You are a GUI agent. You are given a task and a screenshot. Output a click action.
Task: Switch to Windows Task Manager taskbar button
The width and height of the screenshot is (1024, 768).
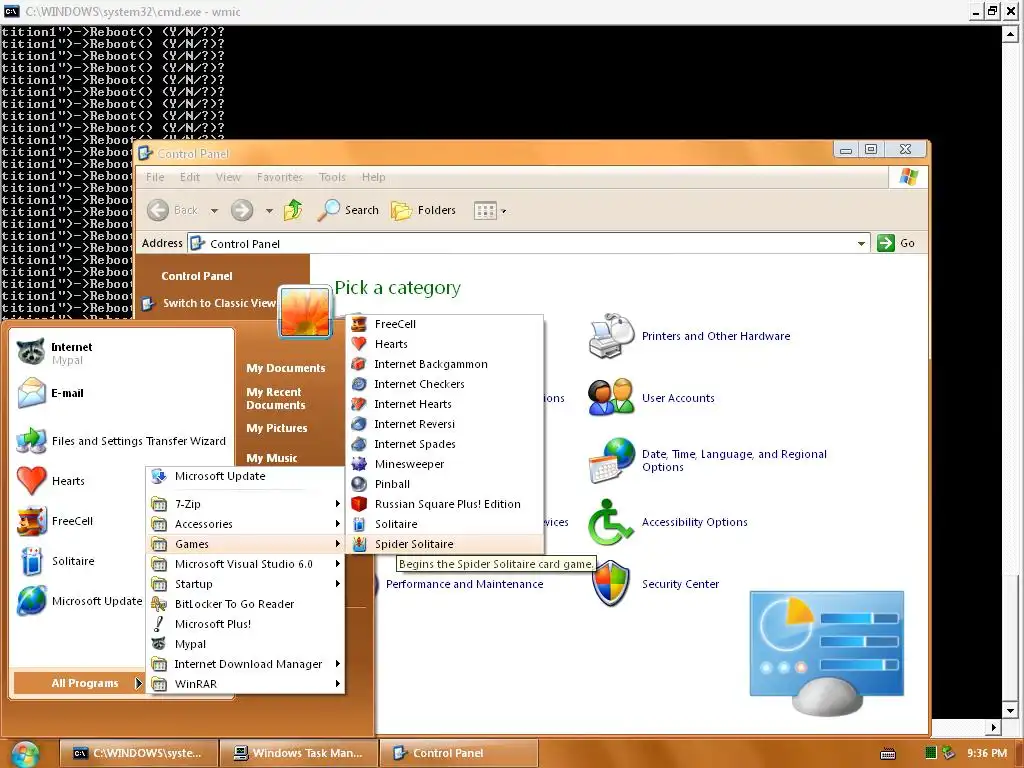click(299, 753)
